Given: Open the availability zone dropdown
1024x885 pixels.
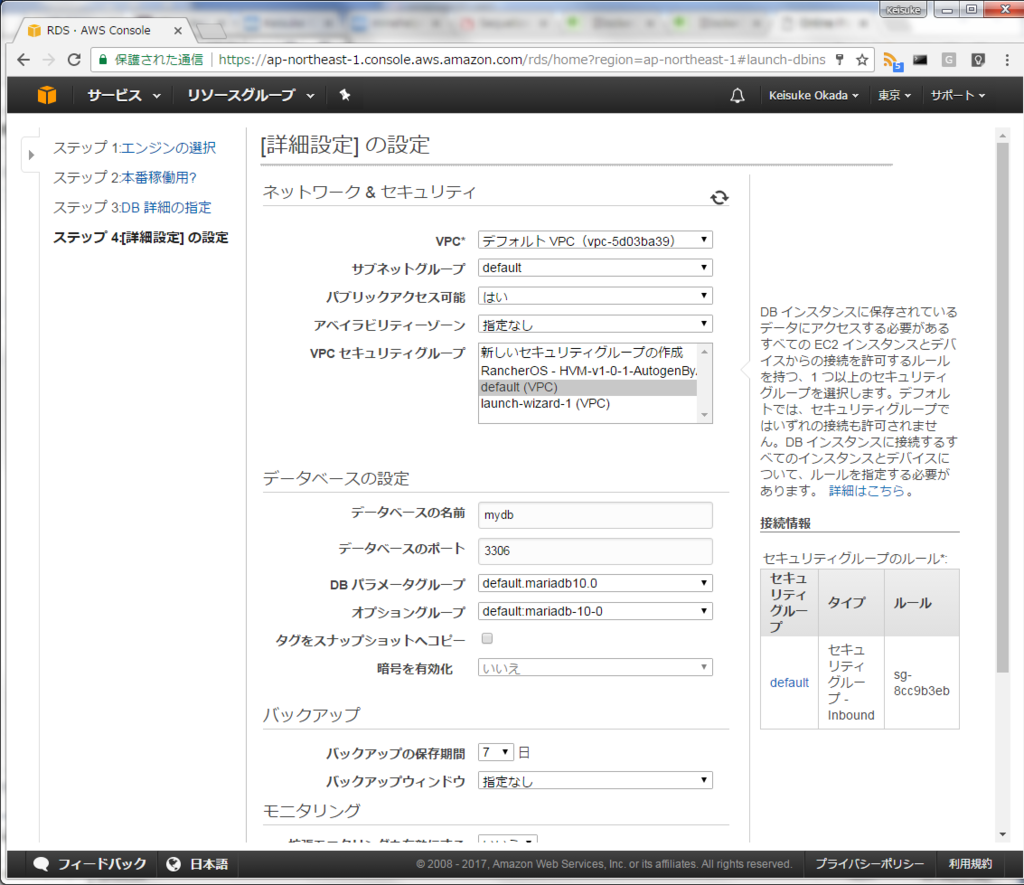Looking at the screenshot, I should point(595,324).
